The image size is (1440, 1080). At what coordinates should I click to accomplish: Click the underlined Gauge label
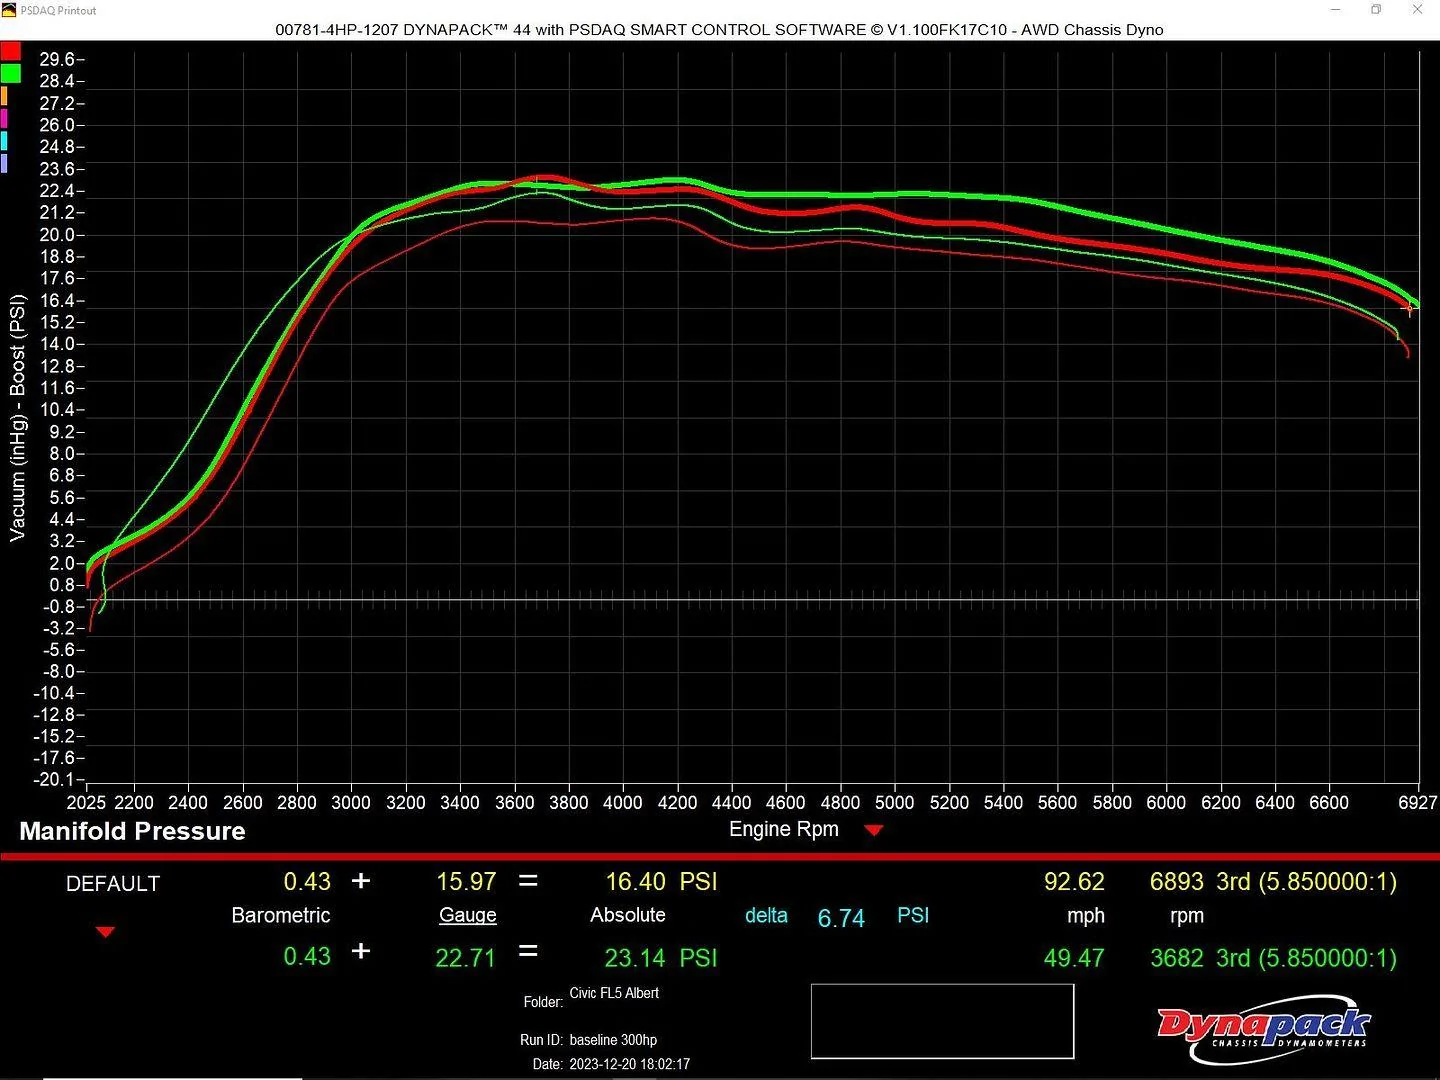point(468,915)
